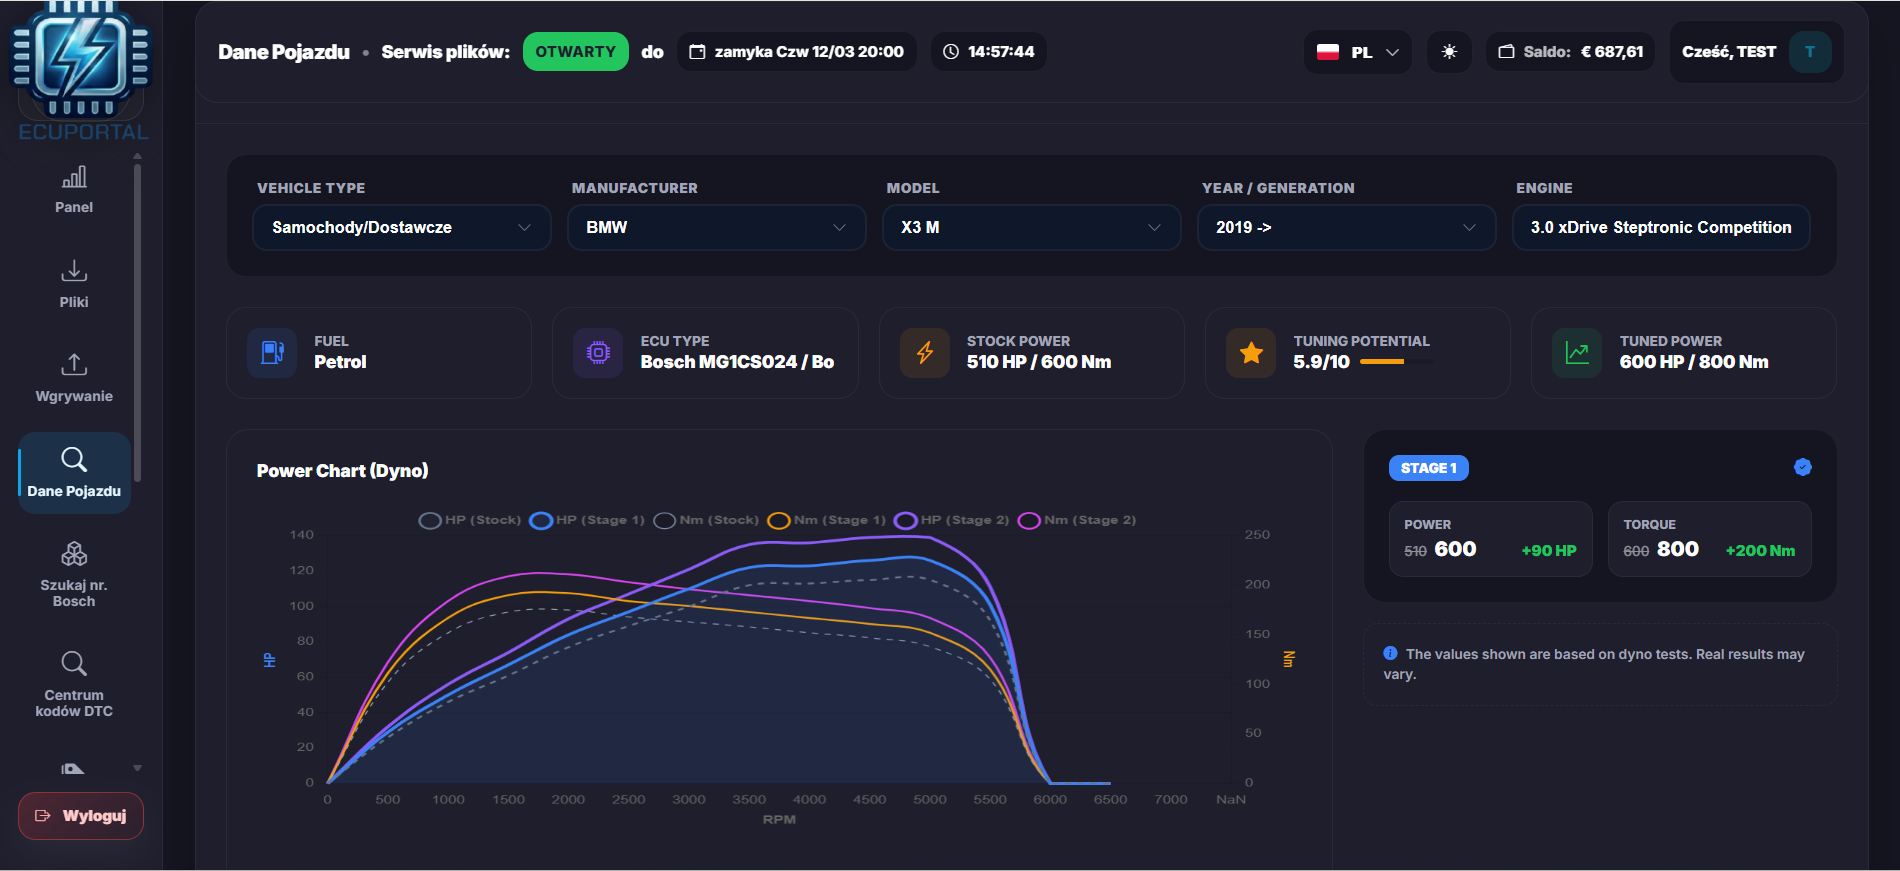Hide Nm (Stage 2) chart series
The image size is (1900, 871).
click(1077, 520)
